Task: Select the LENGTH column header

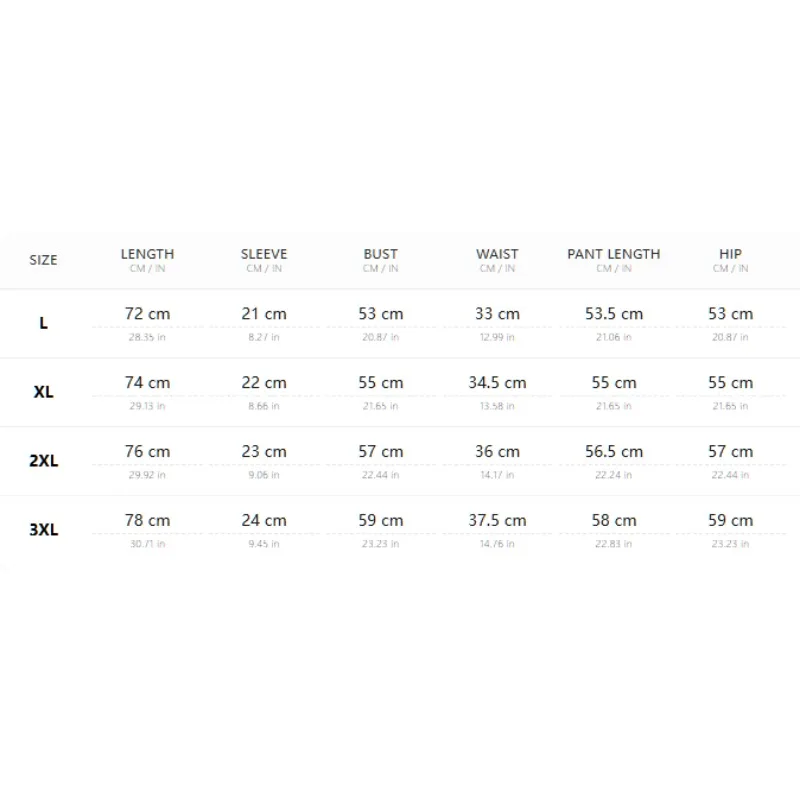Action: point(147,254)
